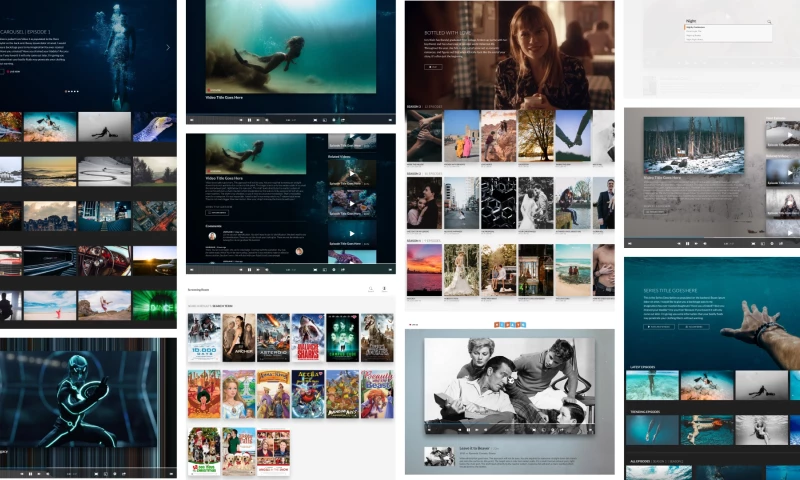Click user profile icon in ScreeningRoom header
This screenshot has height=480, width=800.
384,289
